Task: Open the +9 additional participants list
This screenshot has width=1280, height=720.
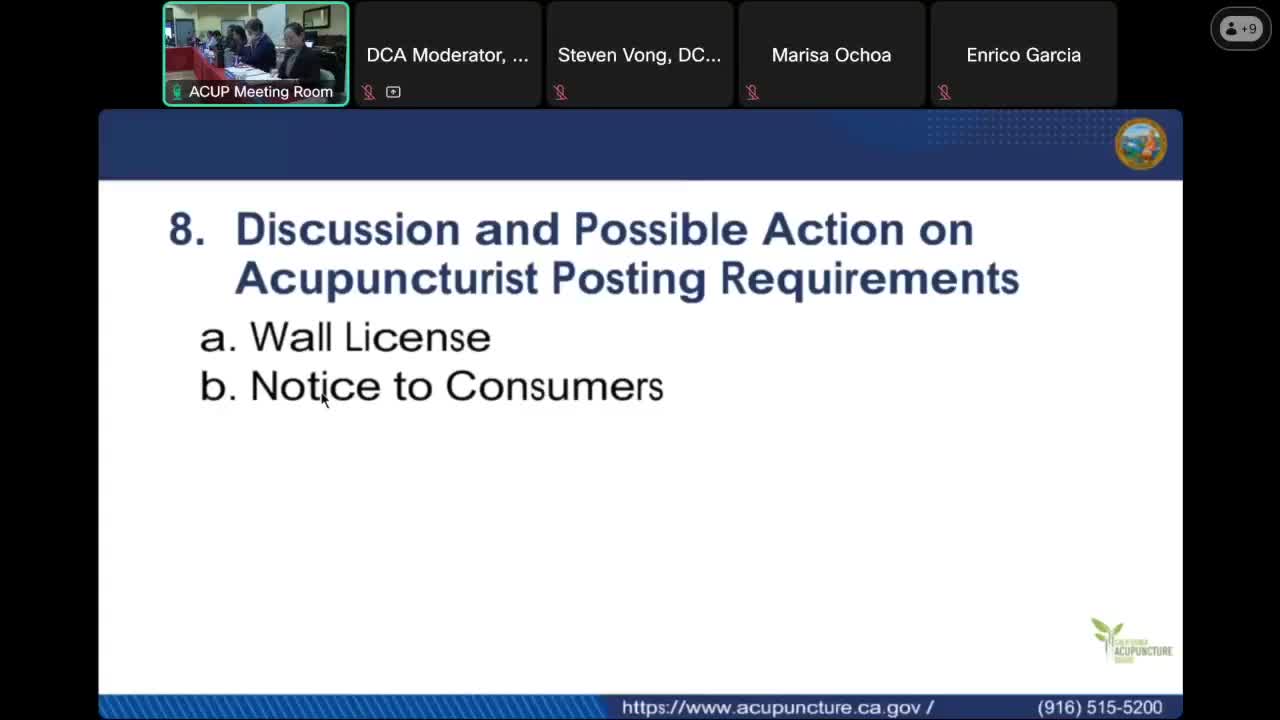Action: tap(1241, 29)
